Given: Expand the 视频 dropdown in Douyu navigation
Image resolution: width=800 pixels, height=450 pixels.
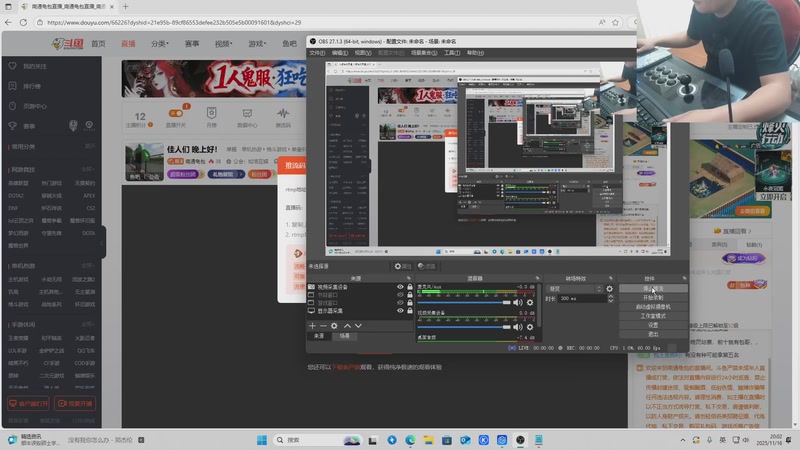Looking at the screenshot, I should [x=223, y=44].
